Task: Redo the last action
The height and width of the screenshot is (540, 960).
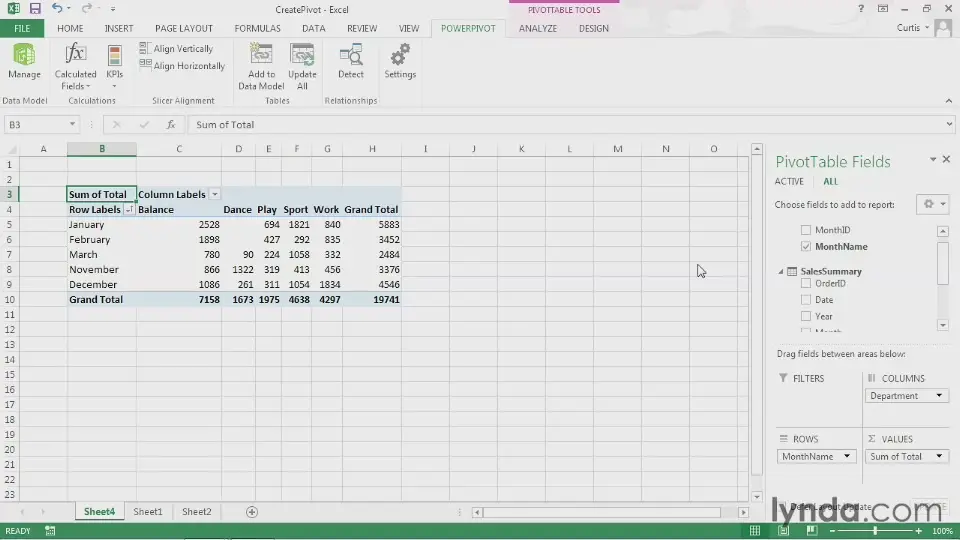Action: coord(86,9)
